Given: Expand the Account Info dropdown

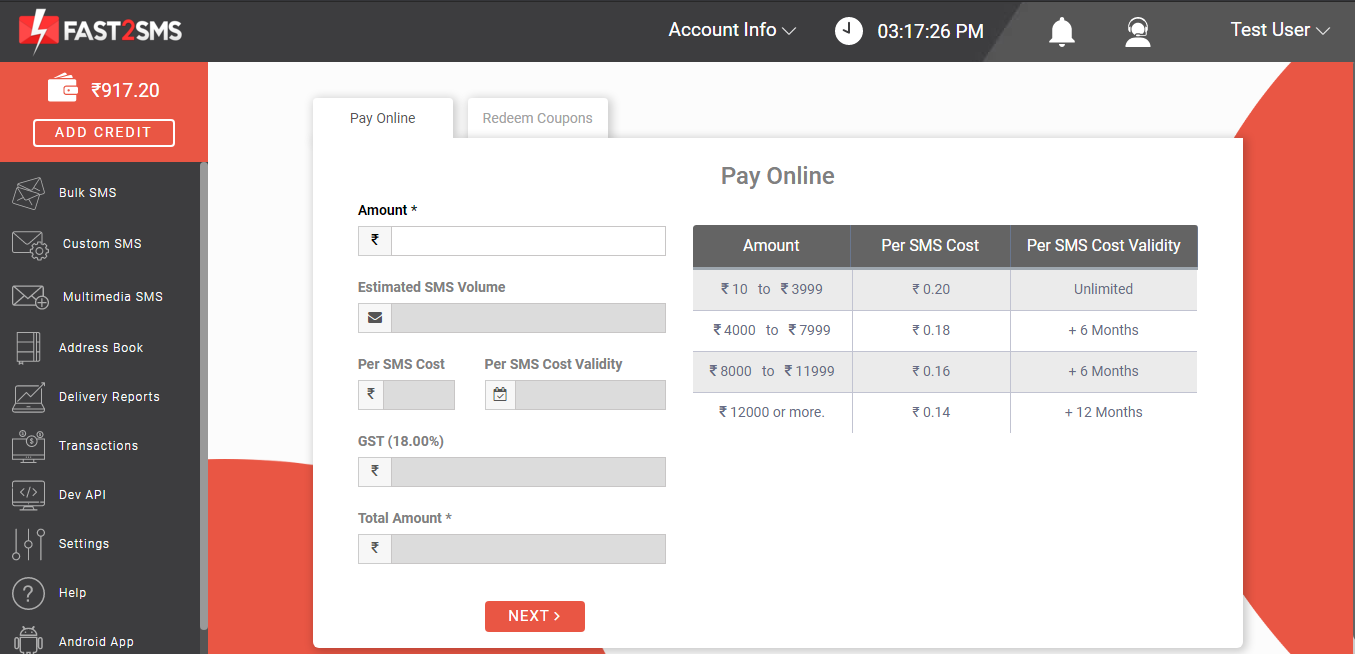Looking at the screenshot, I should click(x=731, y=30).
